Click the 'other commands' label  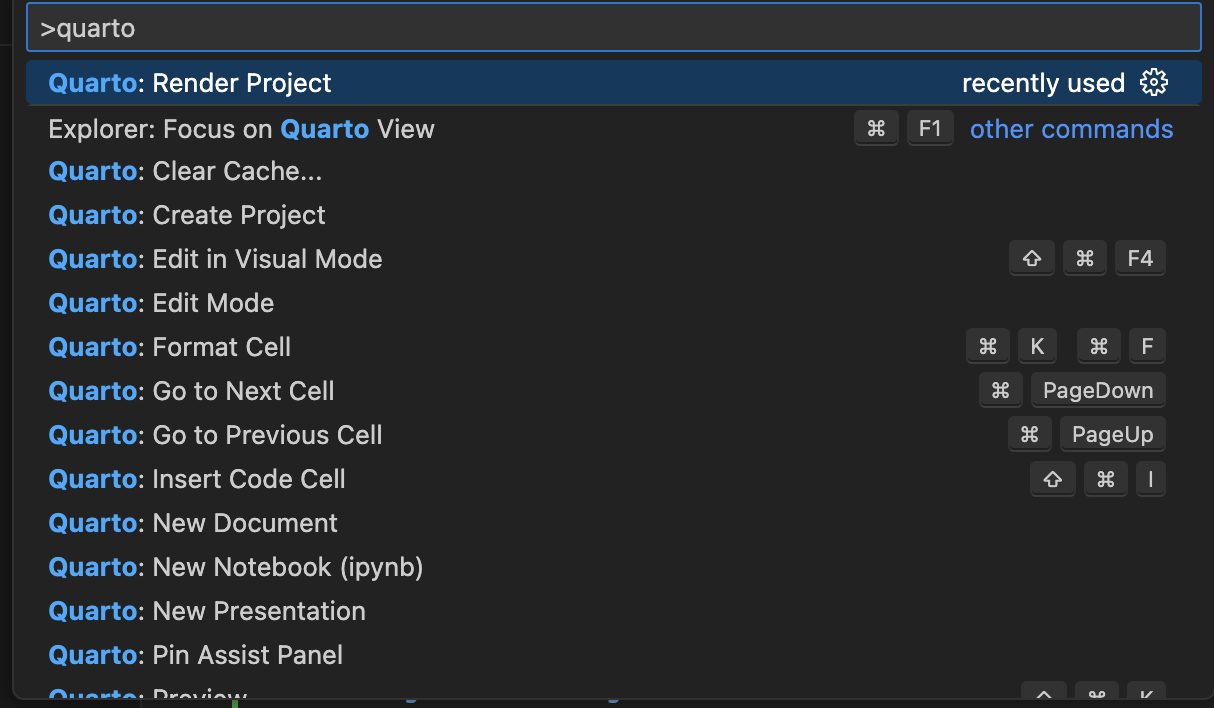click(x=1071, y=129)
